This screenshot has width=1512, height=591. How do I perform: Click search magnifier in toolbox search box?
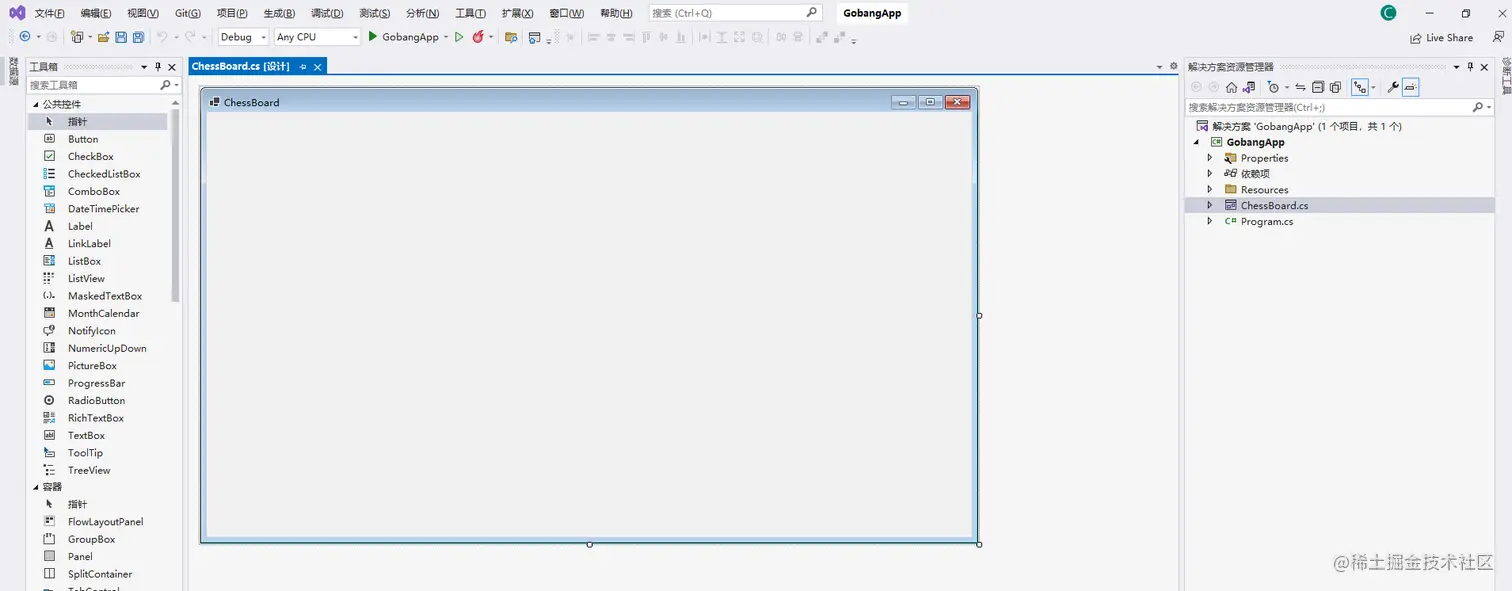[x=165, y=85]
